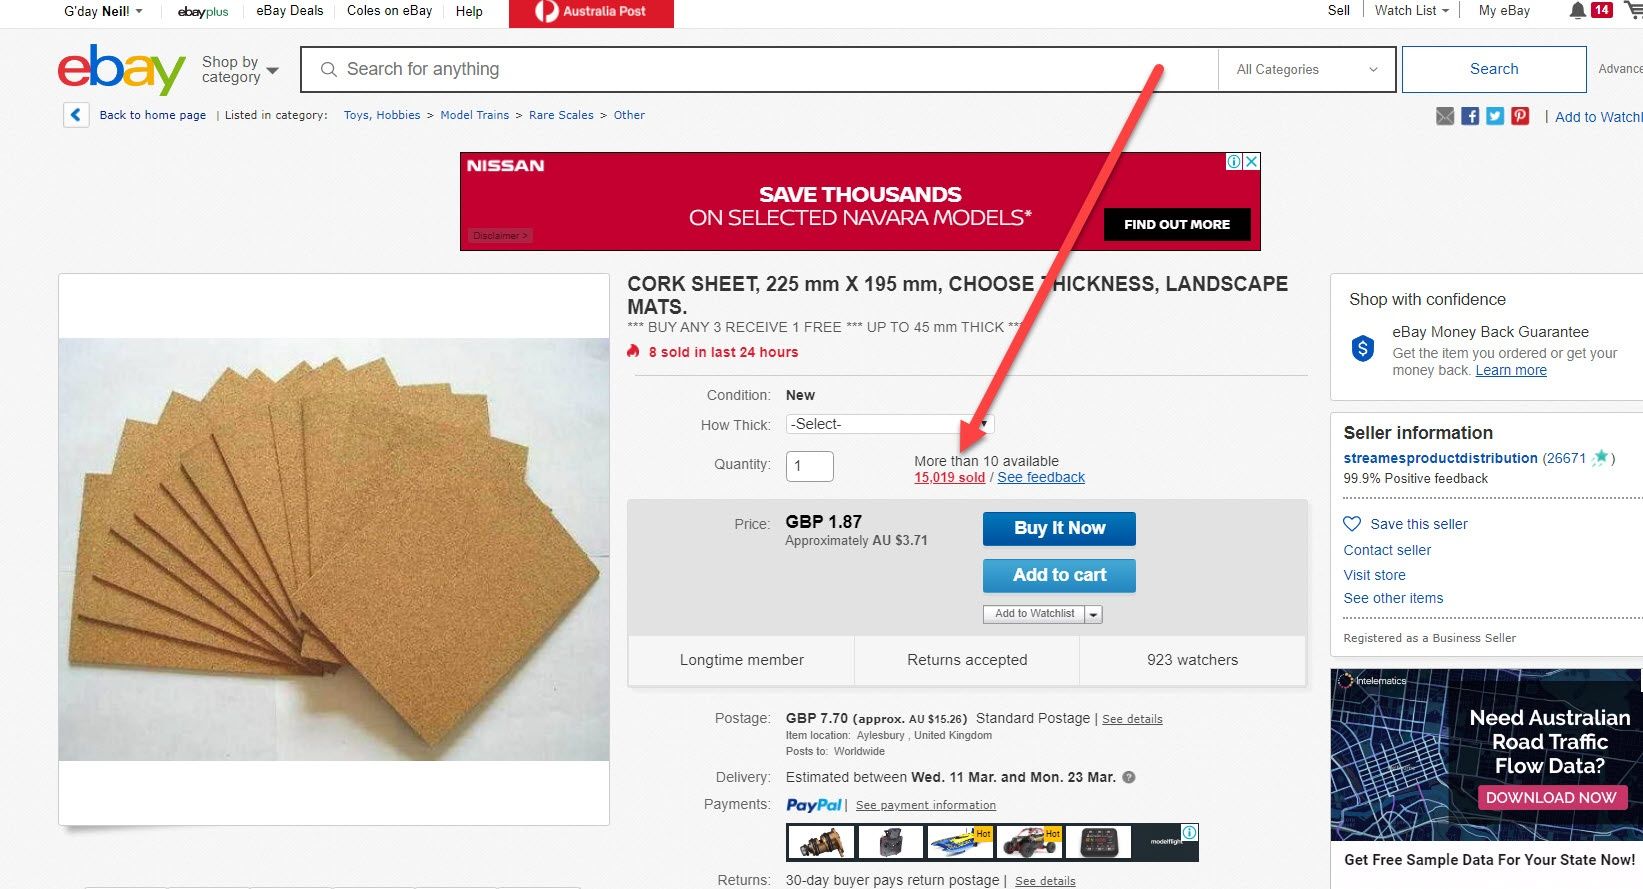Open My eBay menu
The image size is (1643, 889).
[1504, 11]
